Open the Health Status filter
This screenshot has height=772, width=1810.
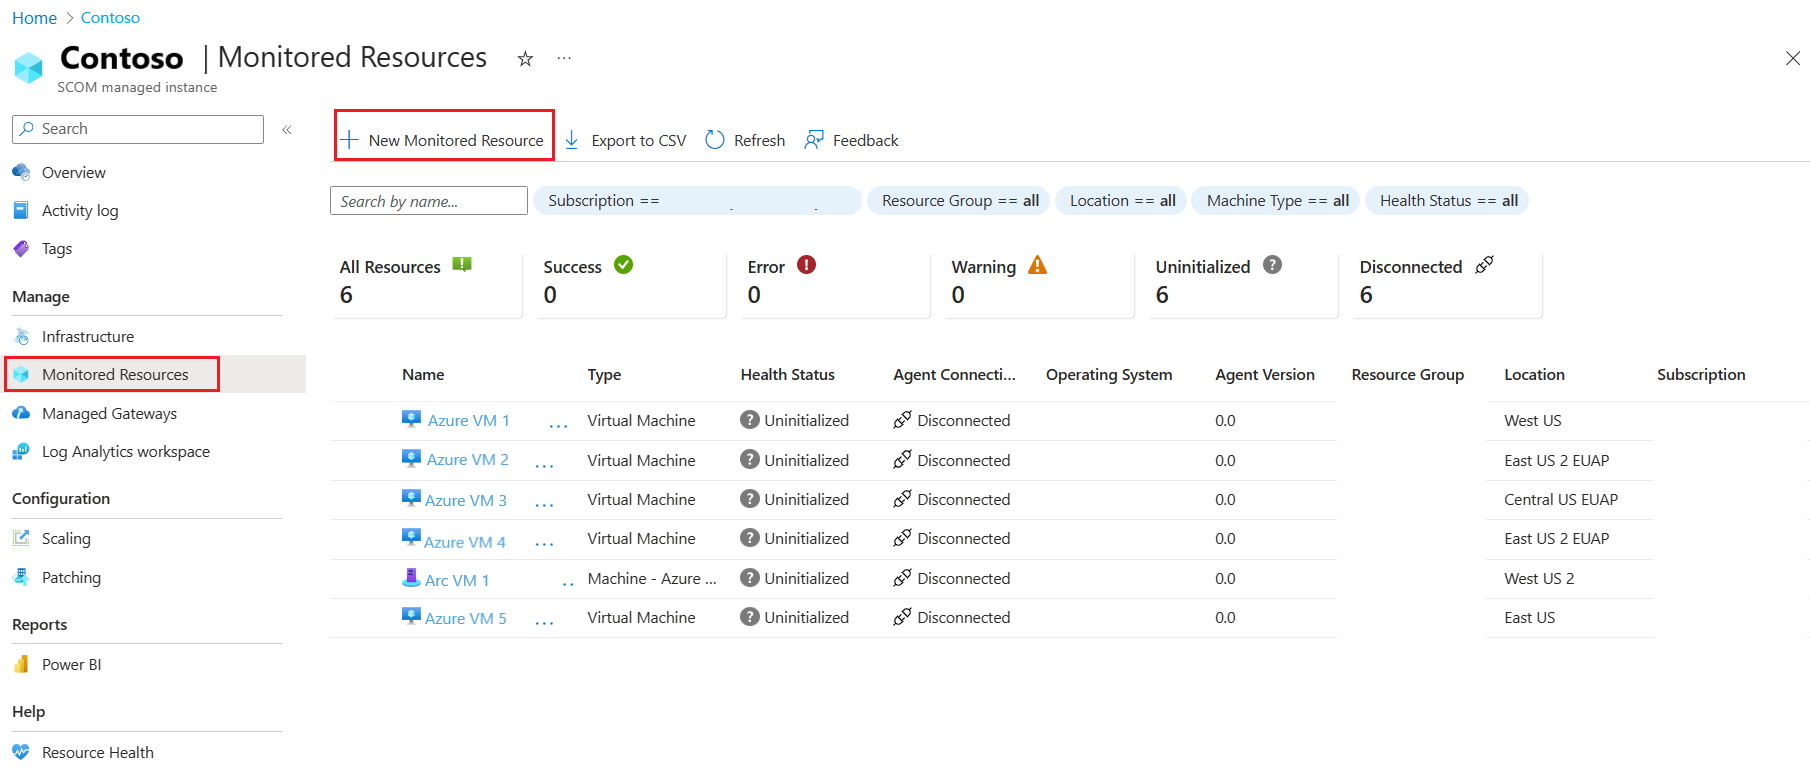point(1448,201)
